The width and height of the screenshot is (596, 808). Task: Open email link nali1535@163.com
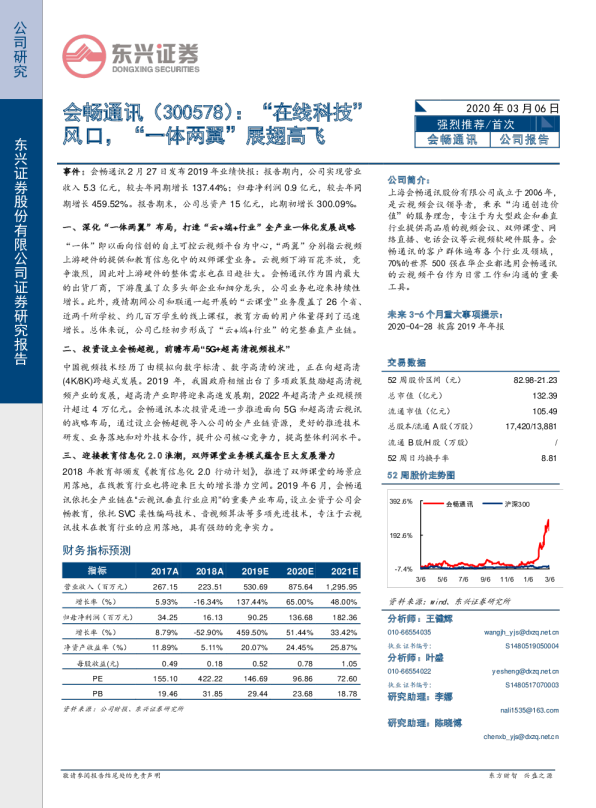tap(530, 710)
